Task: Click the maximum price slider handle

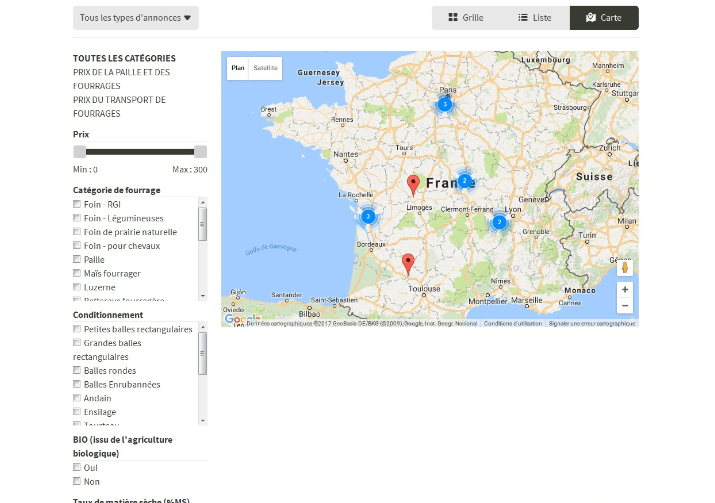Action: 200,151
